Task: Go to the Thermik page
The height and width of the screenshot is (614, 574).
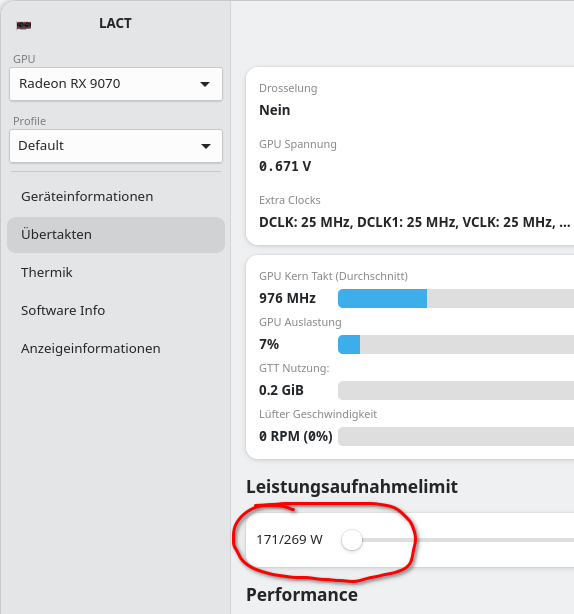Action: click(116, 272)
